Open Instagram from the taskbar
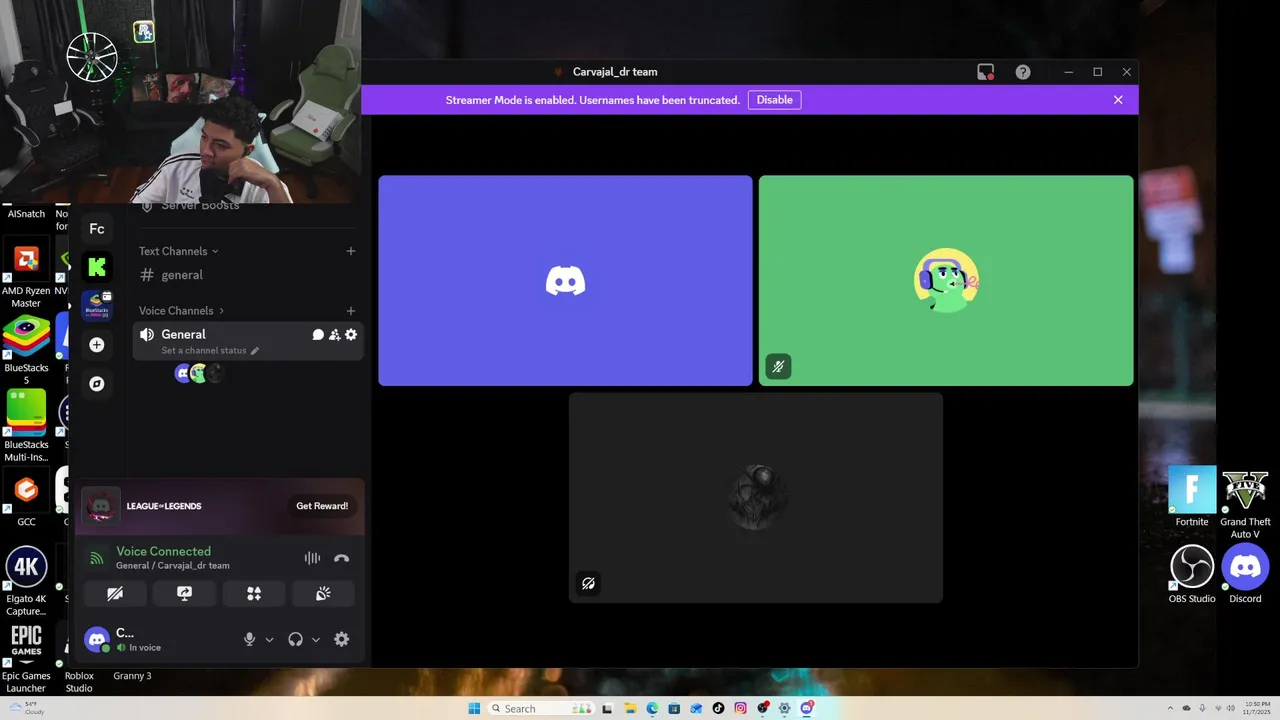The height and width of the screenshot is (720, 1280). 740,708
